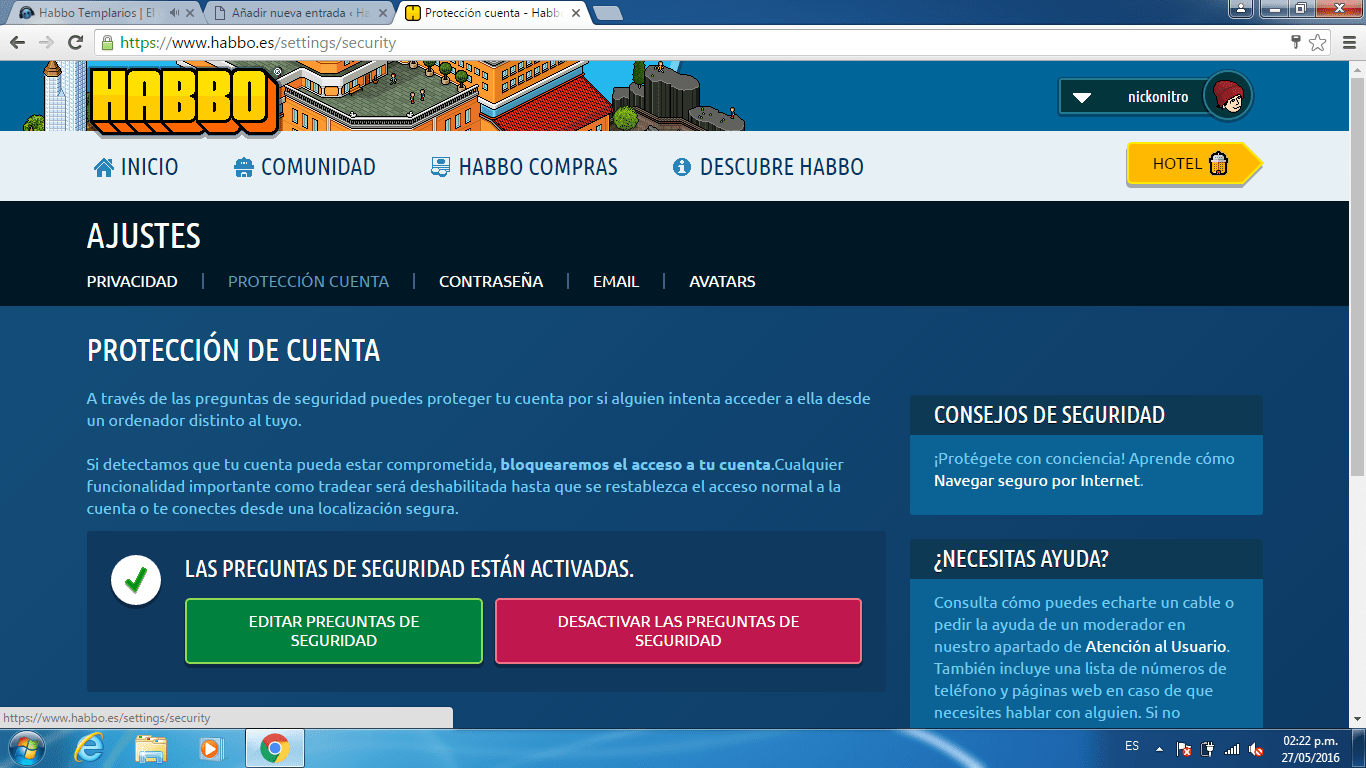The image size is (1366, 768).
Task: Open the Windows Start menu
Action: point(26,748)
